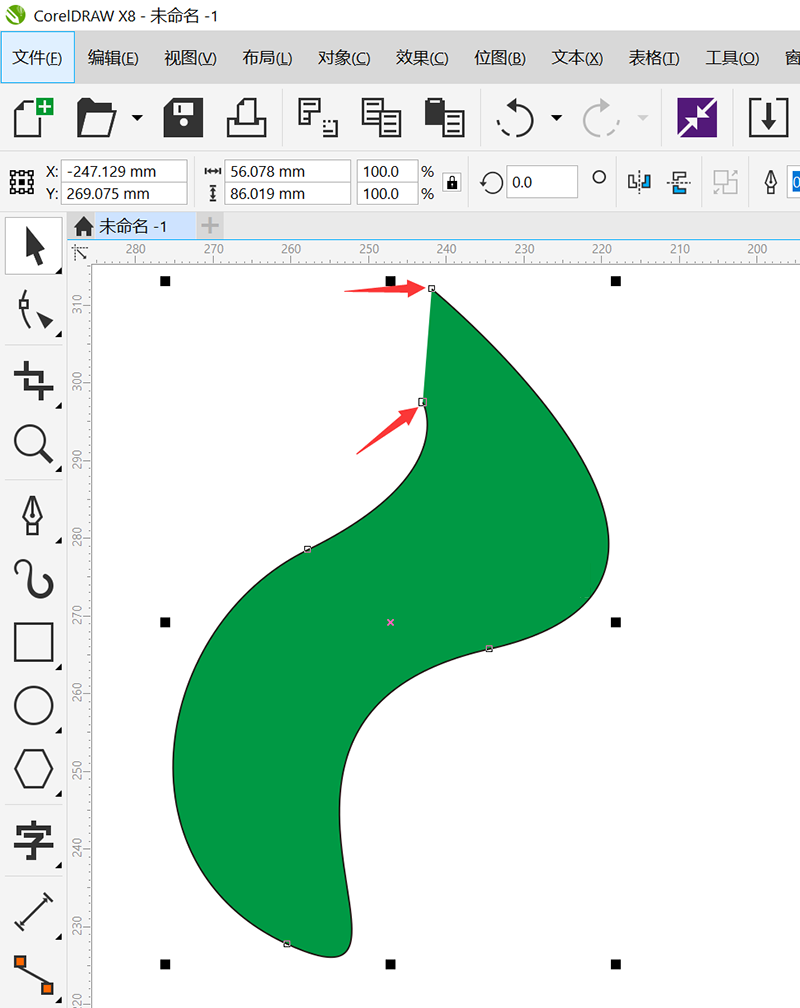
Task: Select the Pen drawing tool
Action: tap(32, 516)
